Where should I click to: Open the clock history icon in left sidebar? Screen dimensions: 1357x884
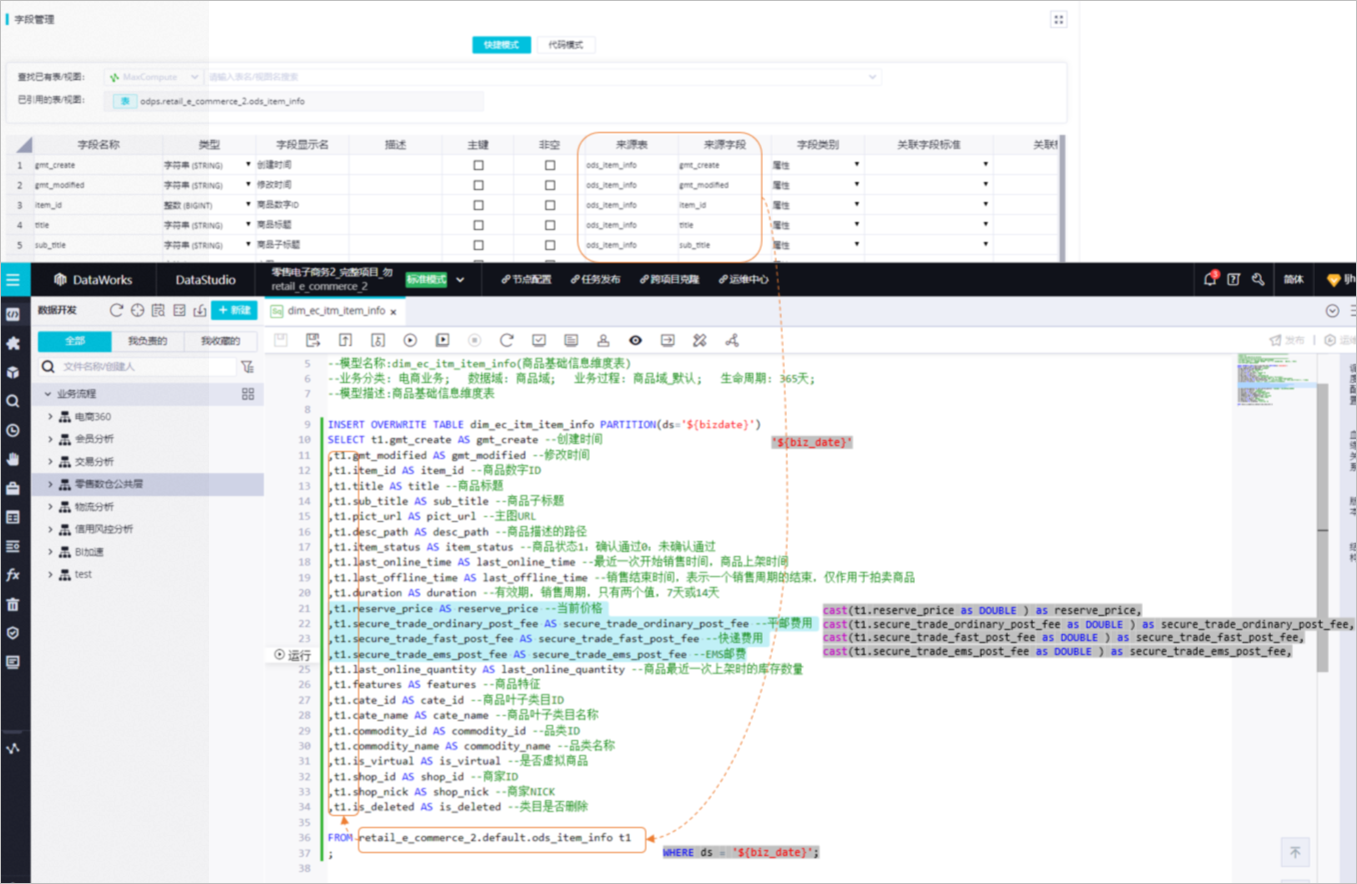pos(13,430)
